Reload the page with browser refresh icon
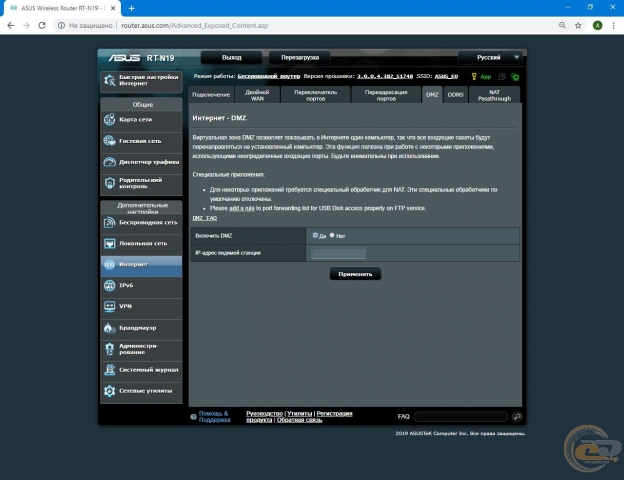Image resolution: width=624 pixels, height=480 pixels. (x=42, y=25)
